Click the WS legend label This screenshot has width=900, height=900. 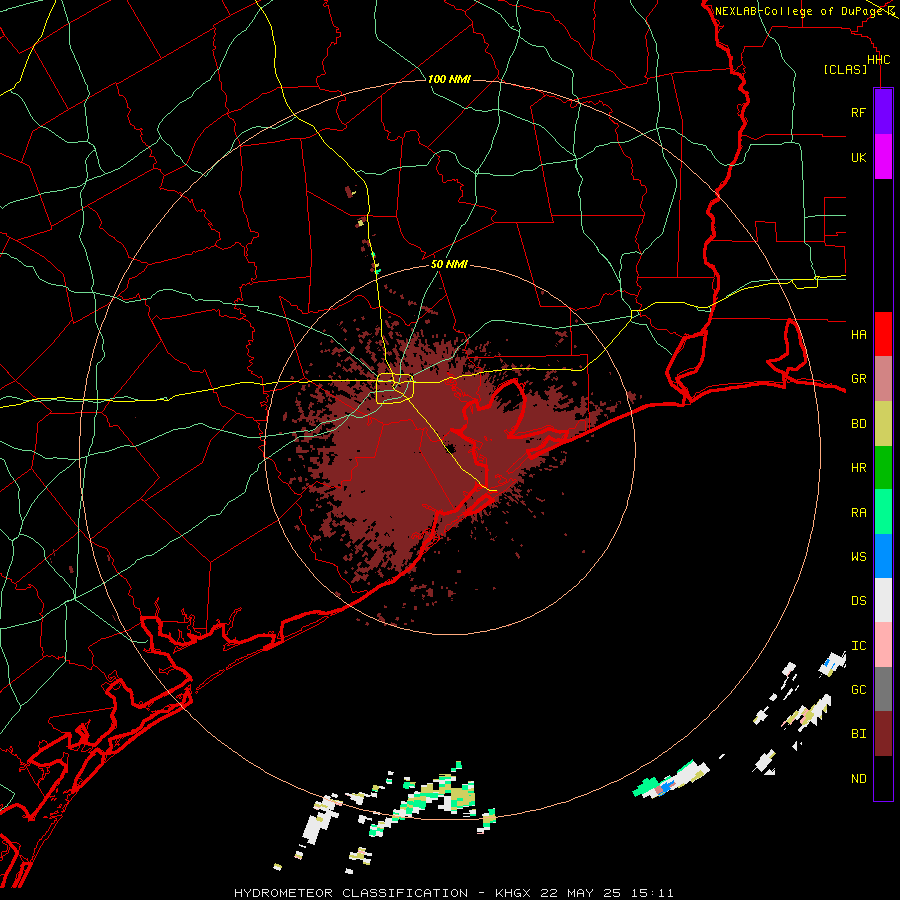[858, 557]
